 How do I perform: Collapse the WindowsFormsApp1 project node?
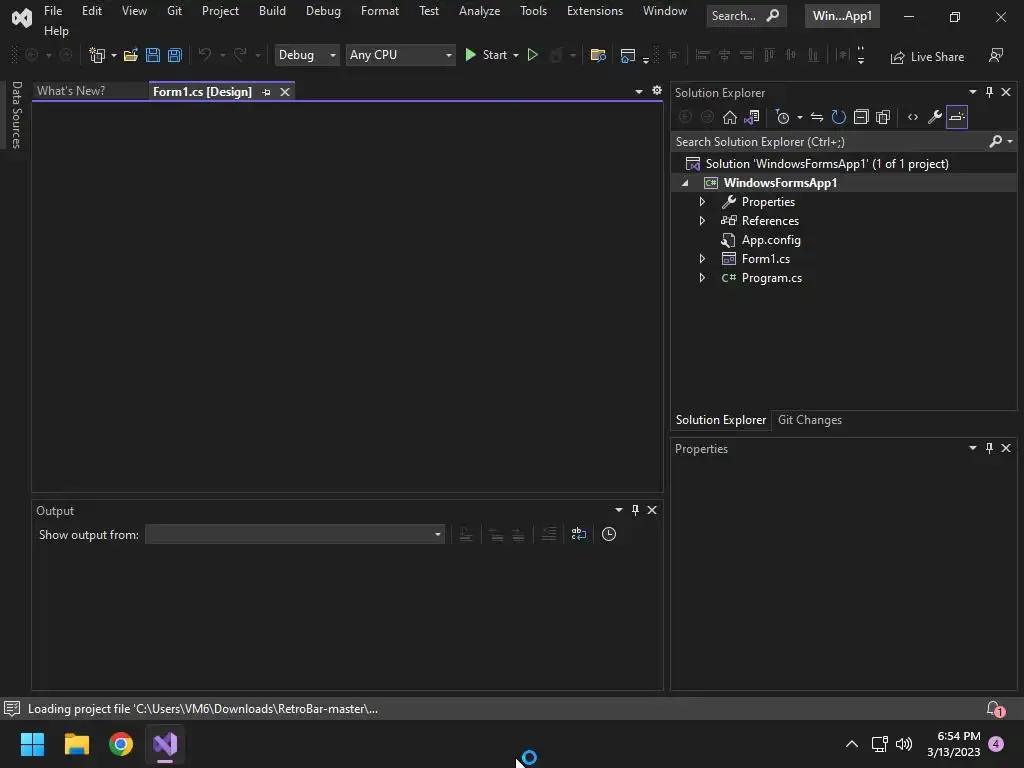click(685, 183)
